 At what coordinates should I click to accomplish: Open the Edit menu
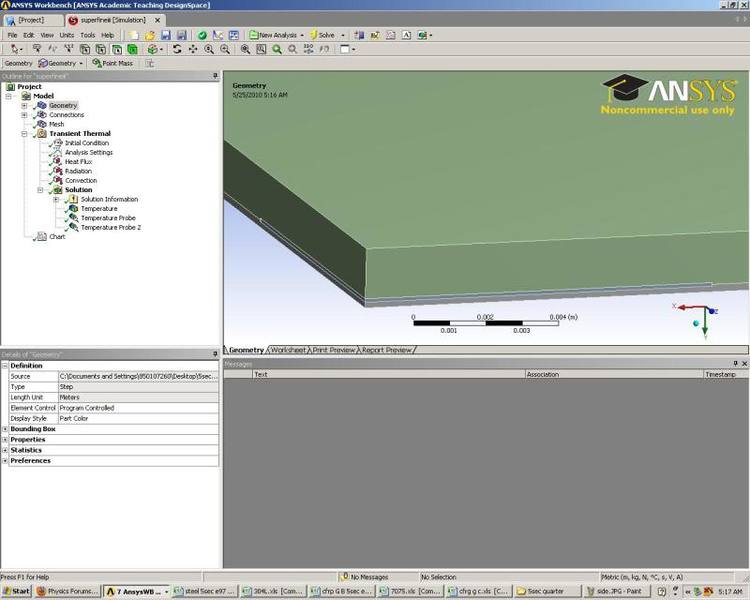[29, 35]
